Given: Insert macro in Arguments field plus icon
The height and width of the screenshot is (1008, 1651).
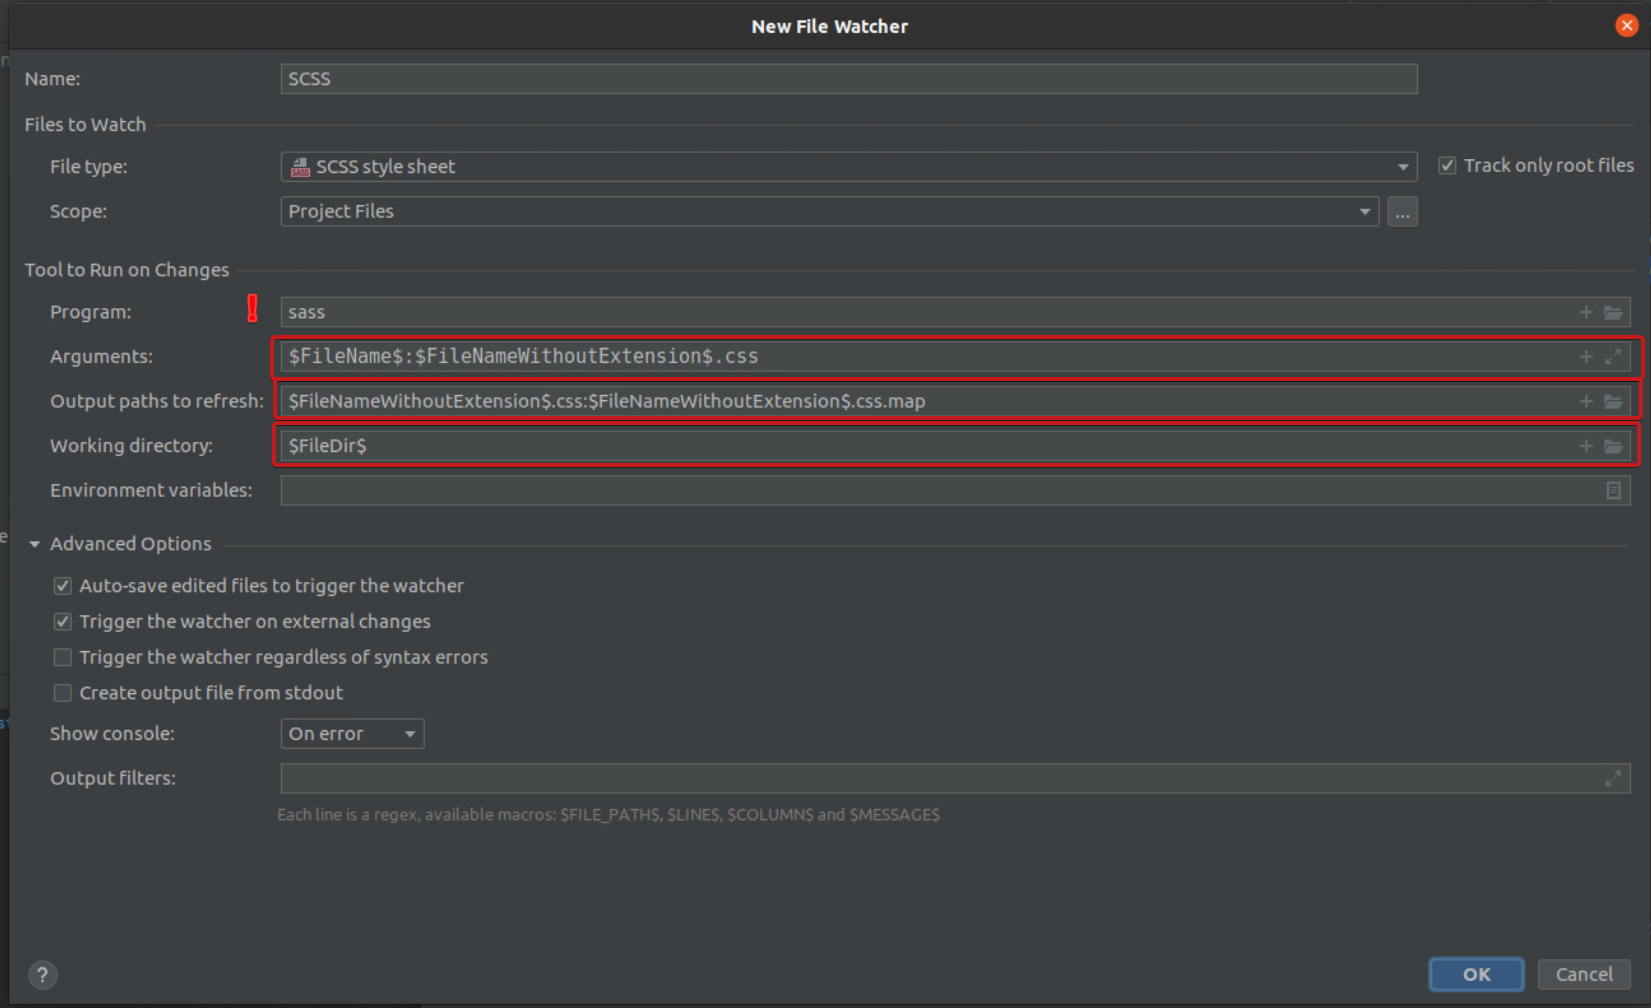Looking at the screenshot, I should click(1586, 356).
